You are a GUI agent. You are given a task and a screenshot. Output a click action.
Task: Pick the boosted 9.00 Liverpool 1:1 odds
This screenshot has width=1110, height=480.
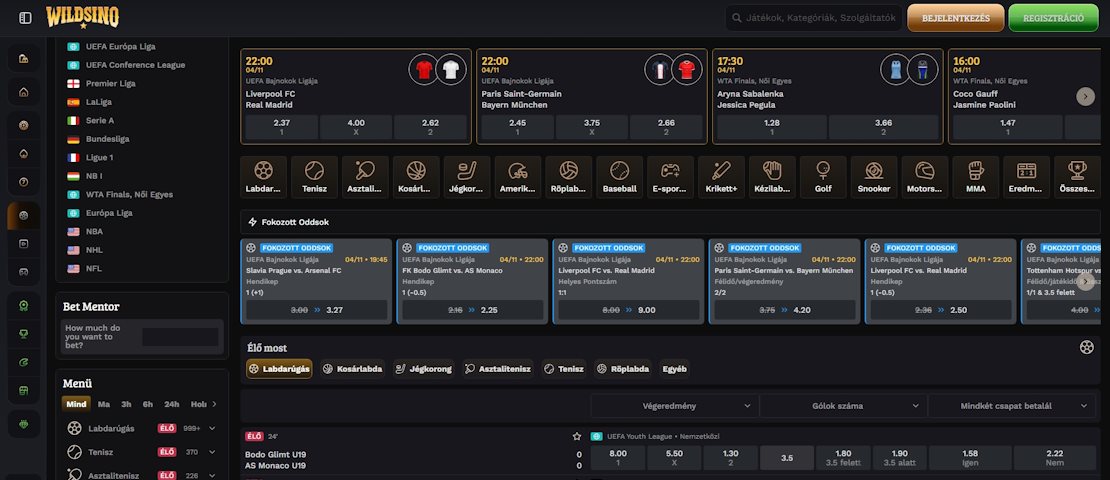point(629,310)
